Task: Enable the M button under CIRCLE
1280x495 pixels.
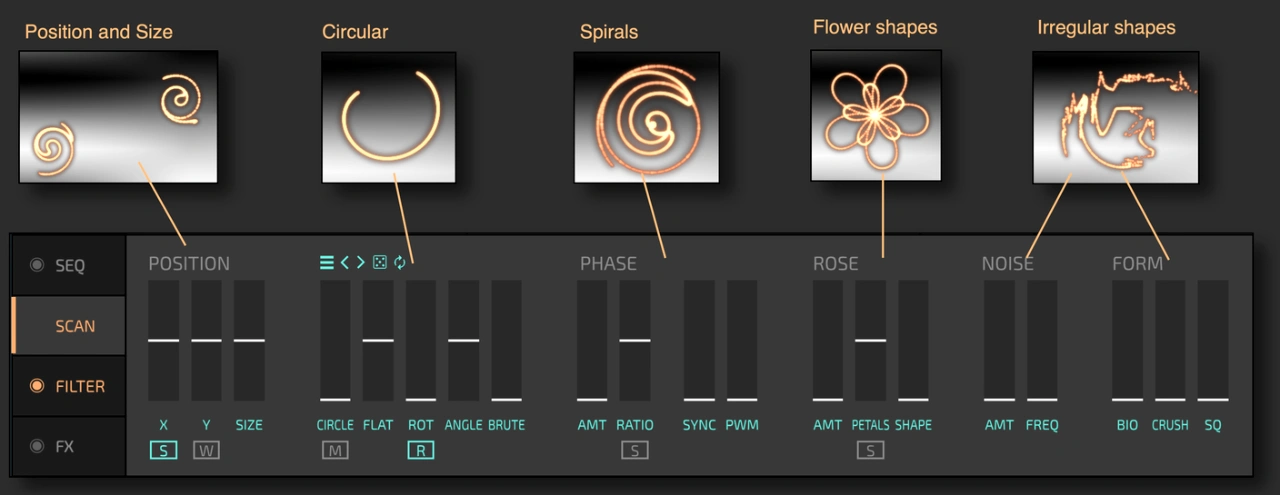Action: [x=335, y=450]
